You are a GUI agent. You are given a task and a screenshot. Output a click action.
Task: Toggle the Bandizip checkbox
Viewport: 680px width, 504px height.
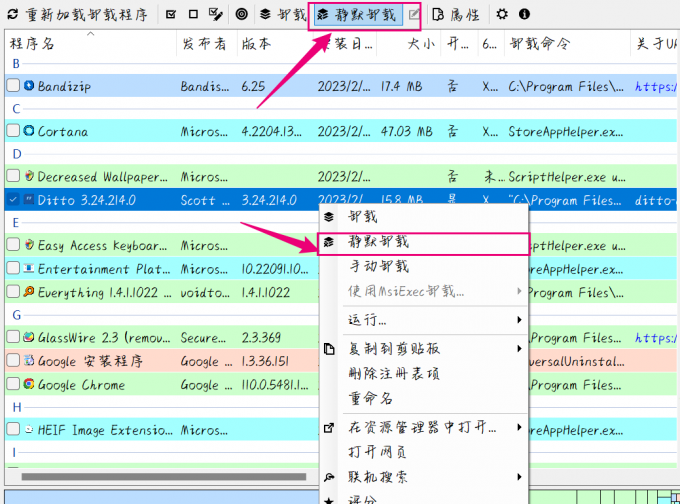click(x=13, y=85)
